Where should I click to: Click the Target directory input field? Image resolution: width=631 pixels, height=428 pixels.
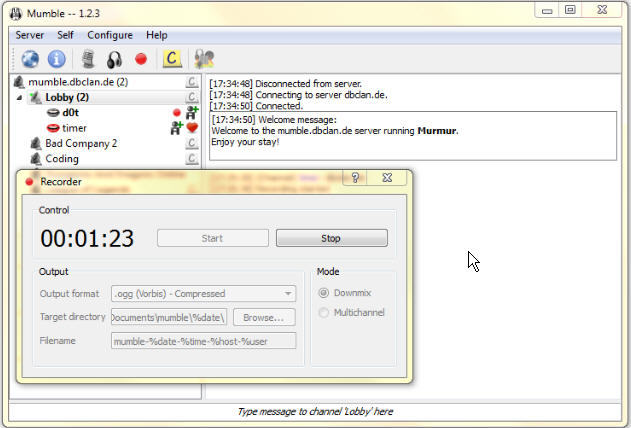(x=169, y=317)
